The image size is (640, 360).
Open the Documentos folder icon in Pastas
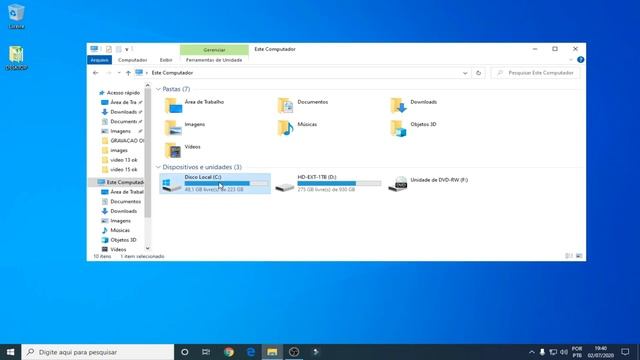pos(285,106)
